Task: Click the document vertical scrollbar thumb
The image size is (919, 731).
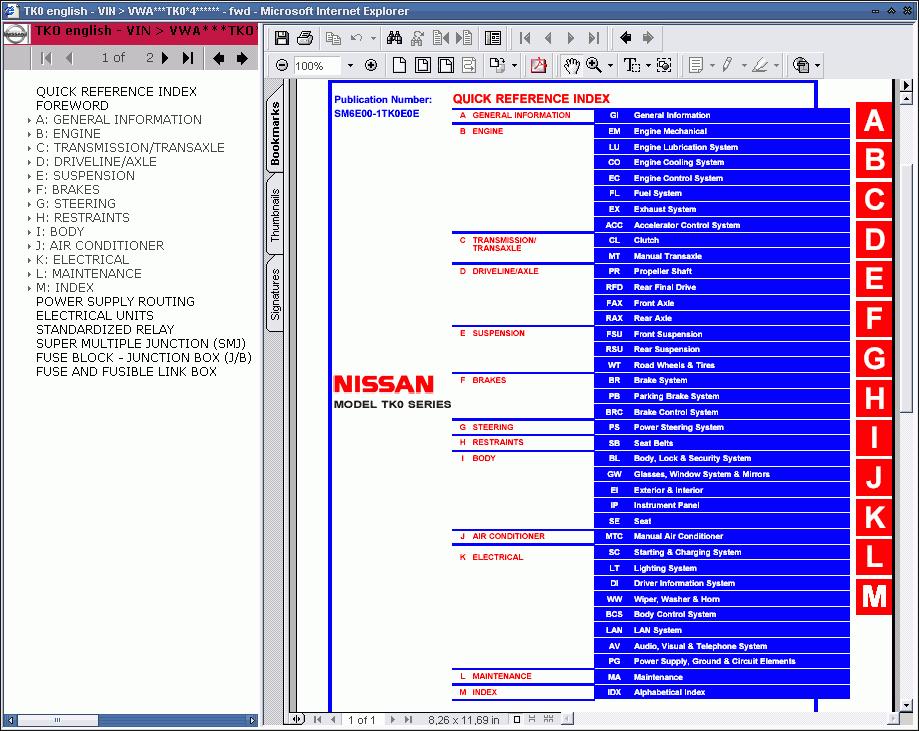Action: pos(906,288)
